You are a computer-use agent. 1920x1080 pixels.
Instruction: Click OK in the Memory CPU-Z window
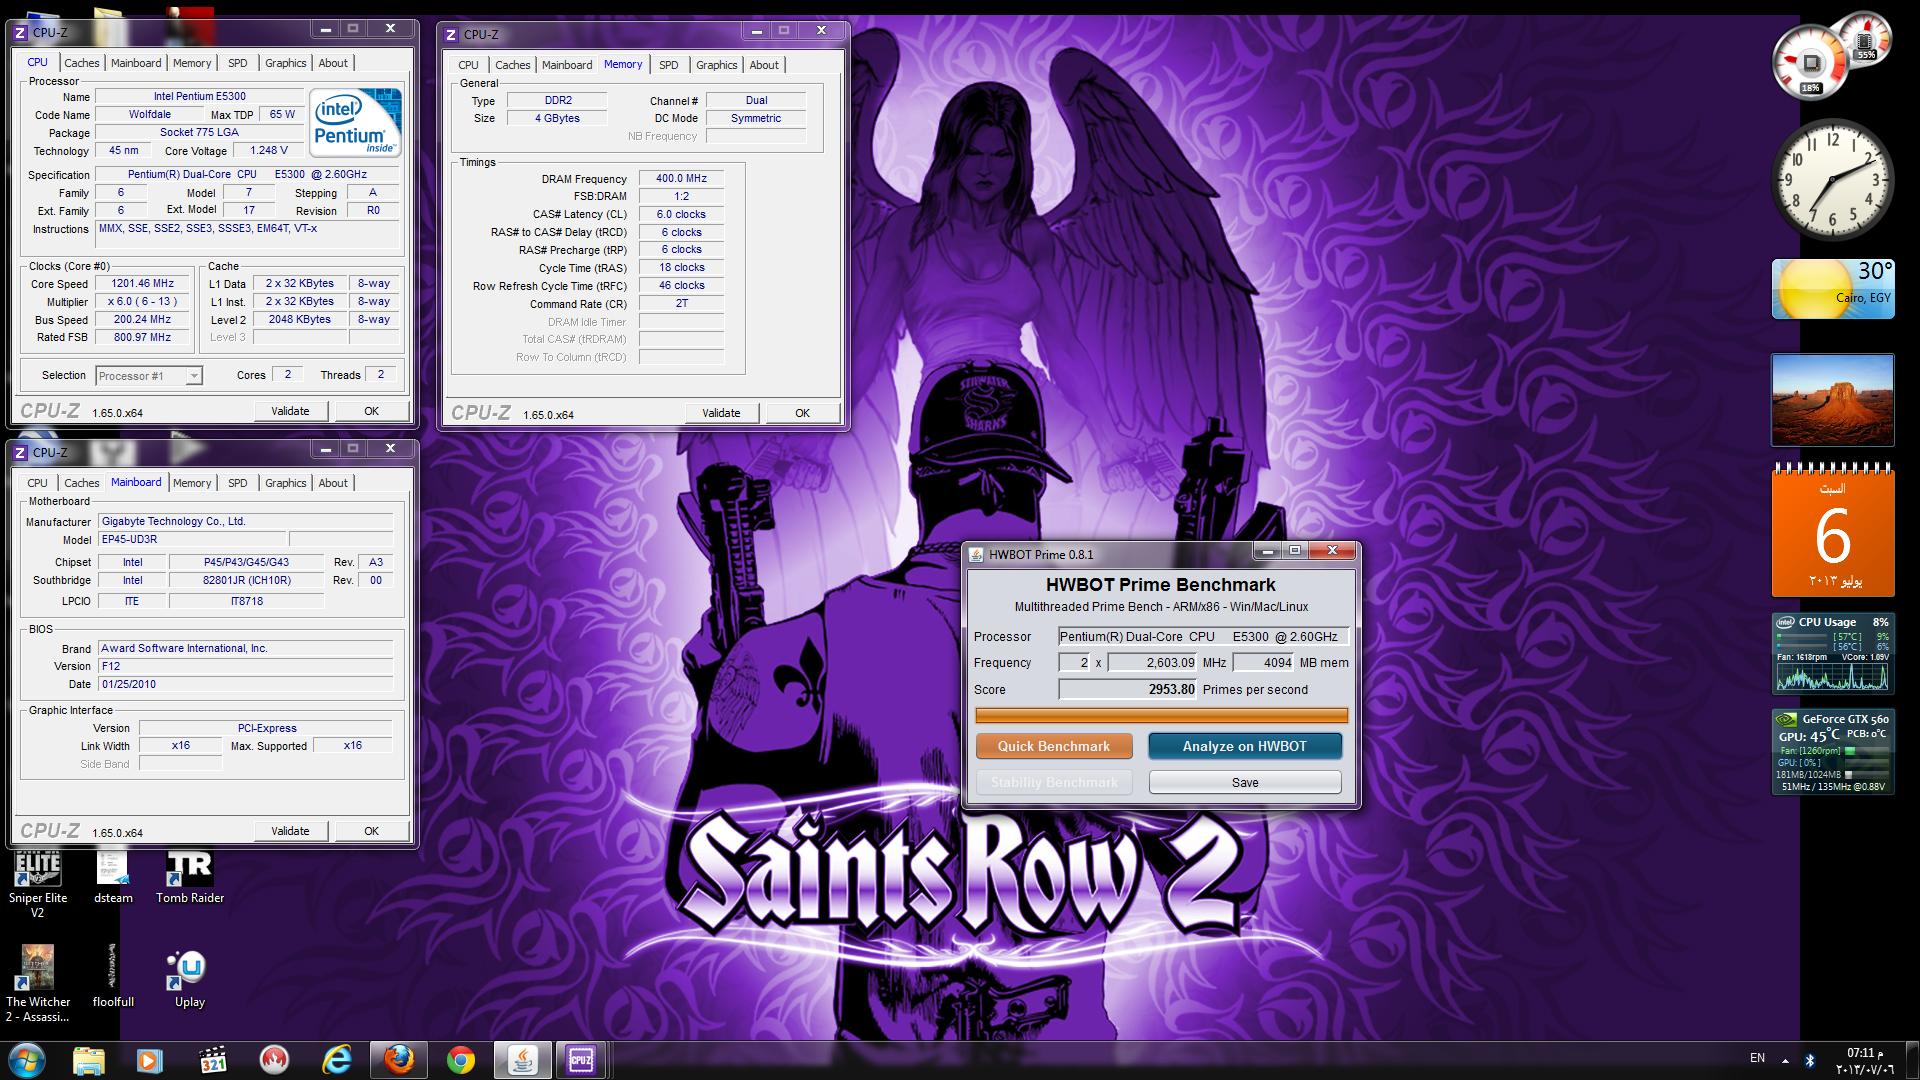(x=802, y=413)
